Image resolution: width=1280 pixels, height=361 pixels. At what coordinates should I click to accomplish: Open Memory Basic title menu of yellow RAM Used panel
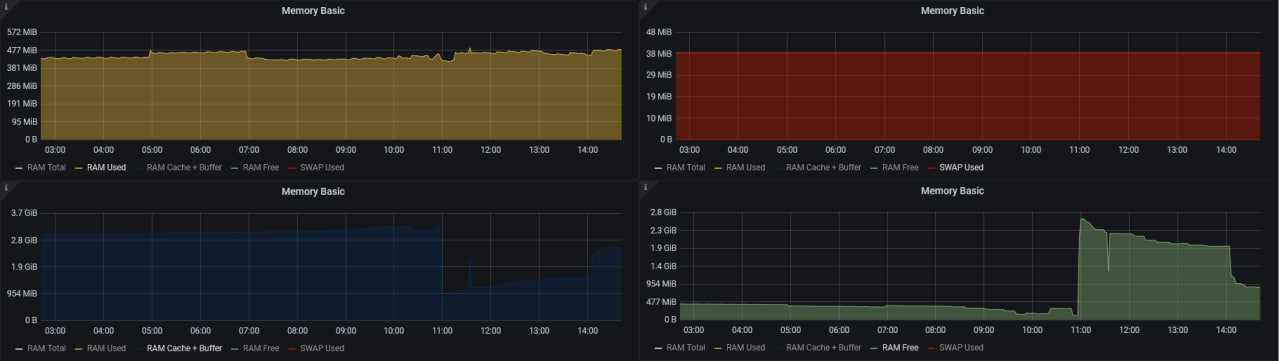(313, 10)
